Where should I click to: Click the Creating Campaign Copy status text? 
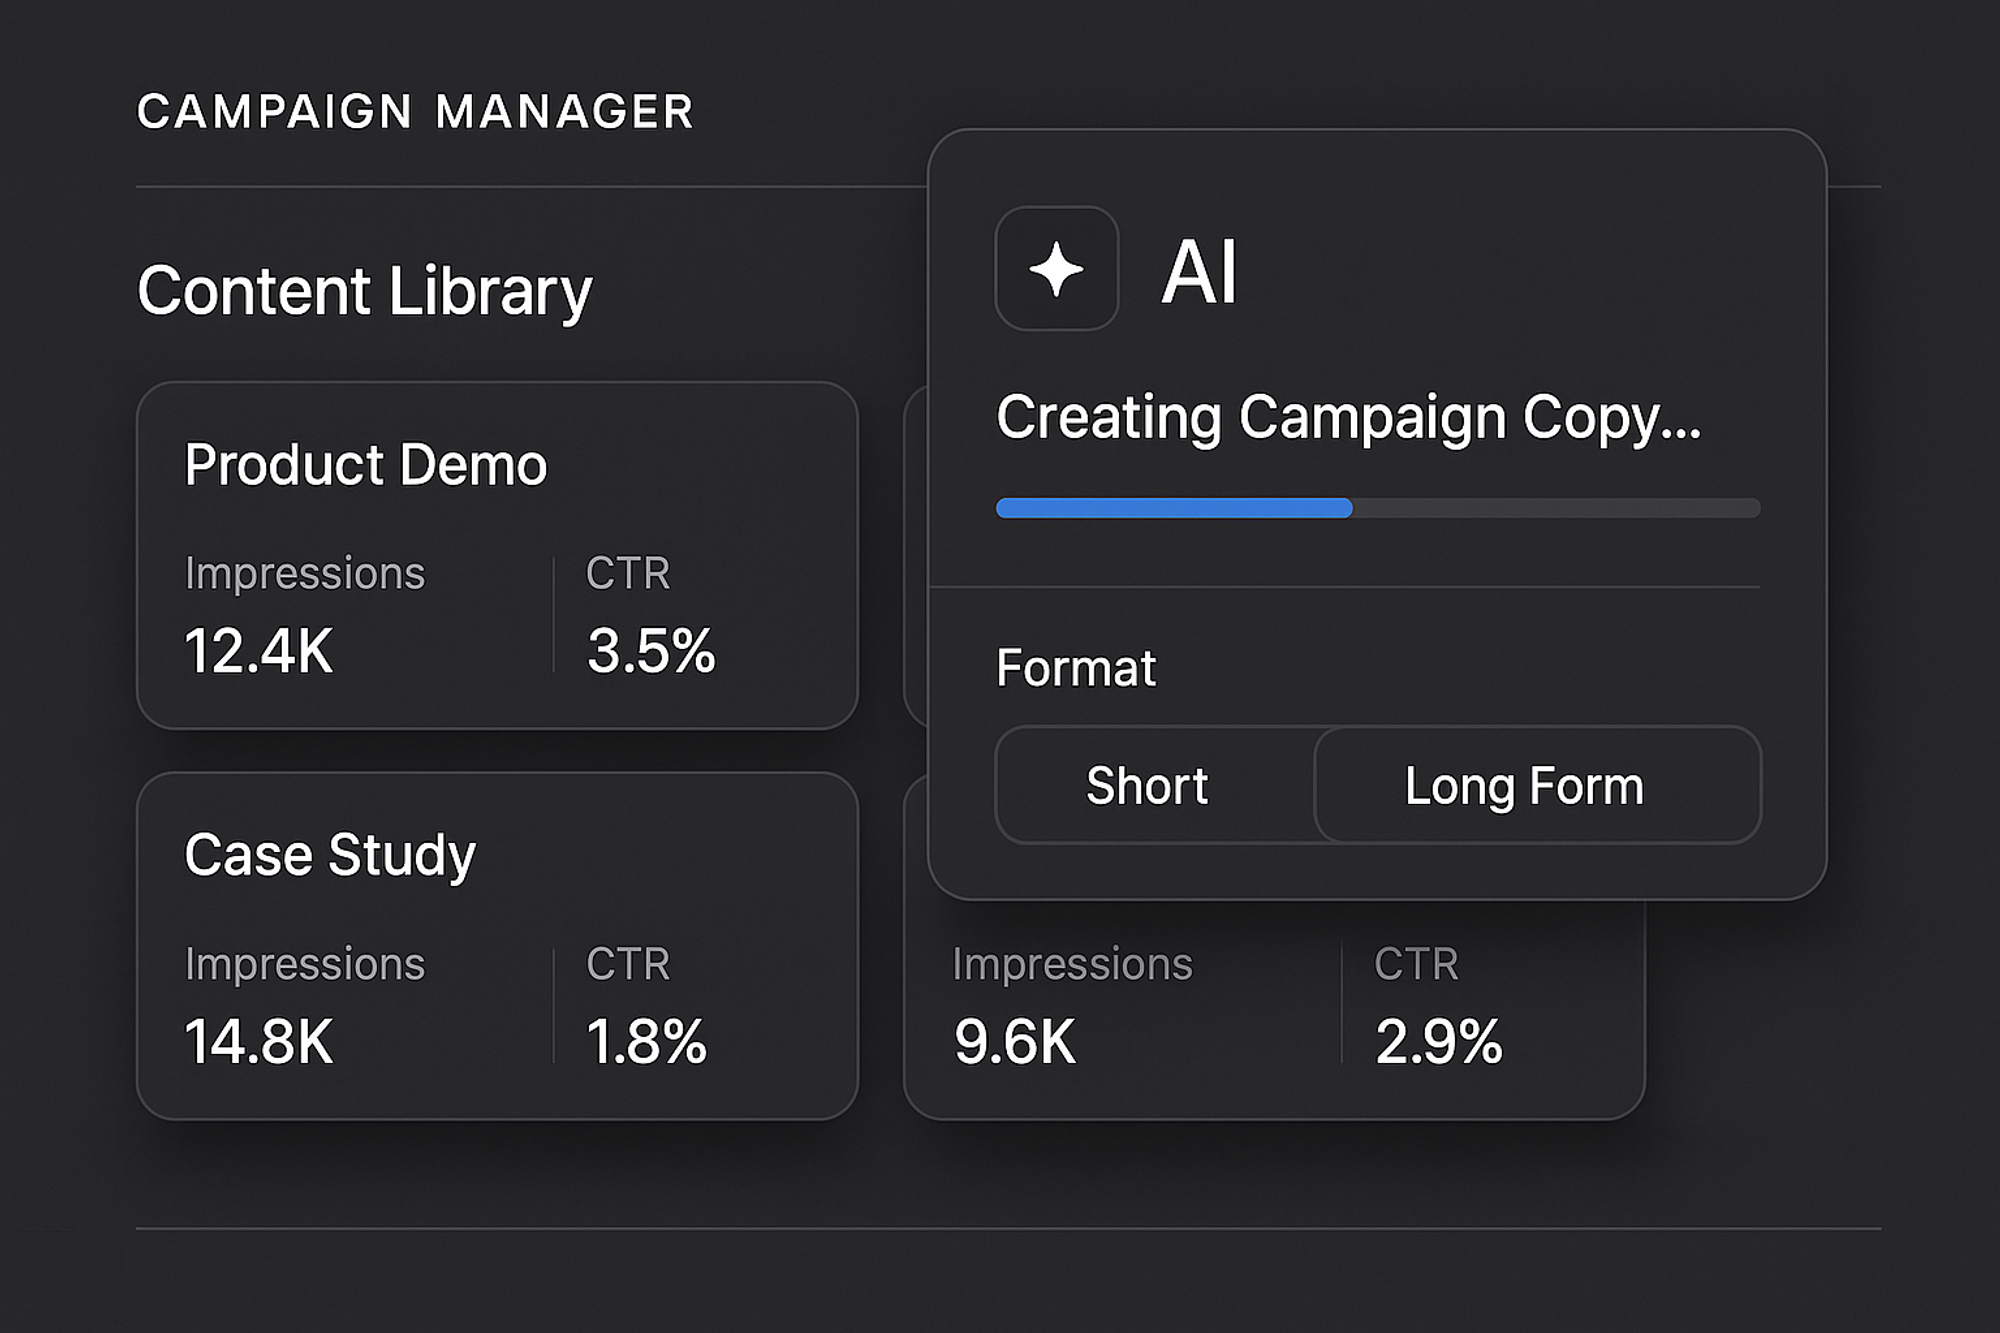[x=1348, y=417]
